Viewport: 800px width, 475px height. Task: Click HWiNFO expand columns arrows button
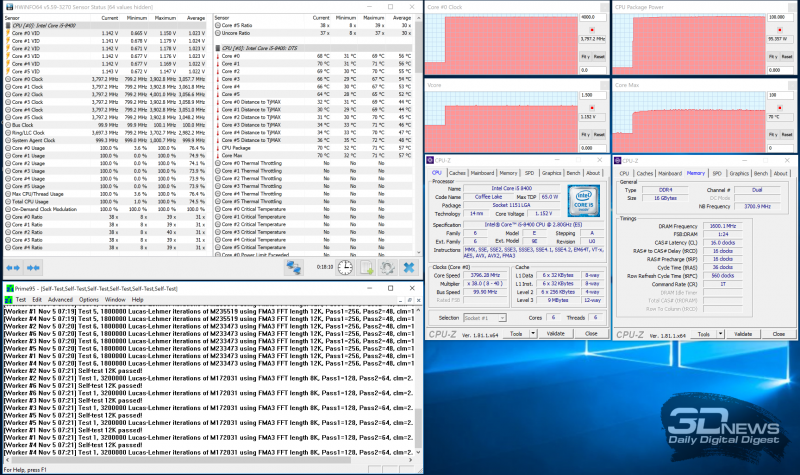[13, 267]
